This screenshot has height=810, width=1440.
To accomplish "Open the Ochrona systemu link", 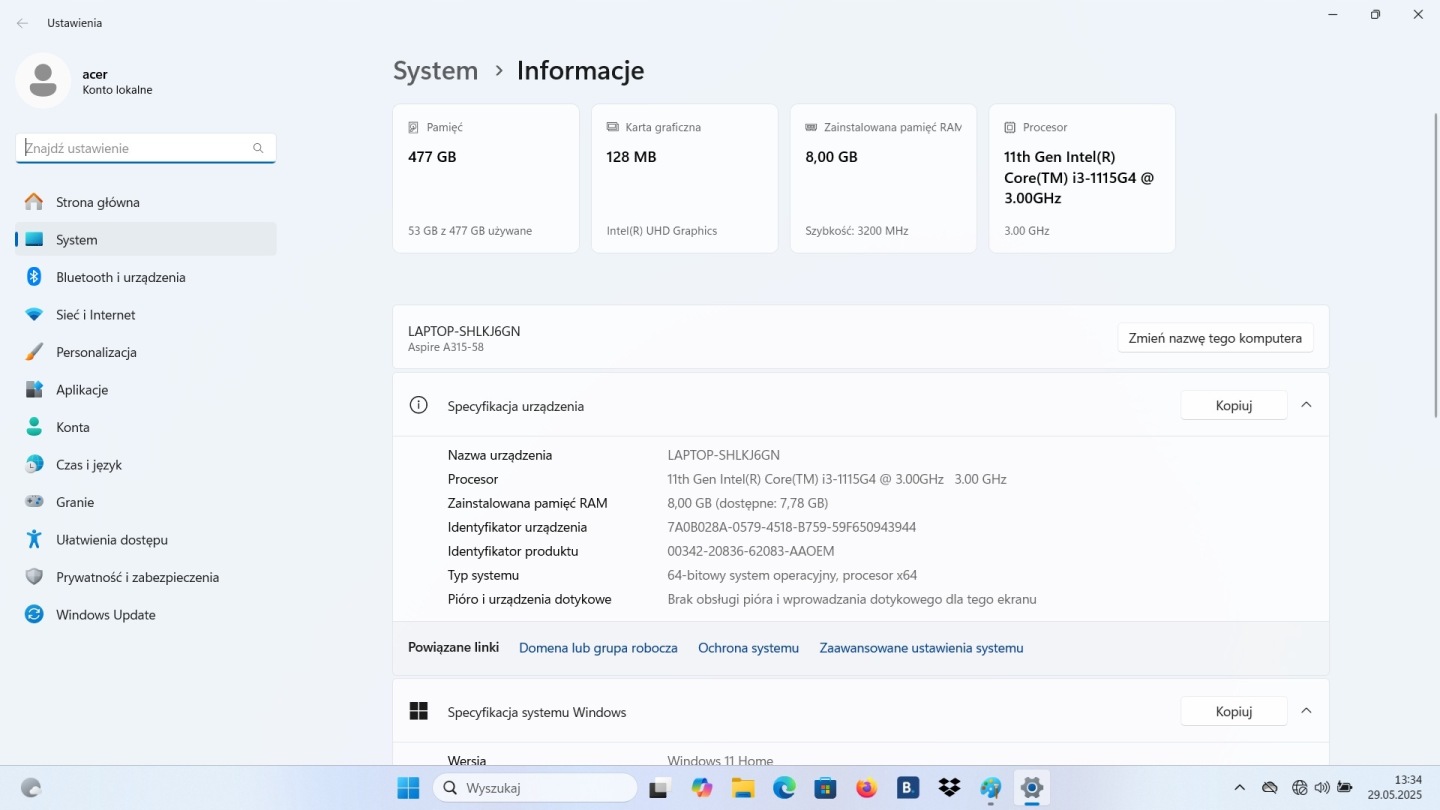I will 748,648.
